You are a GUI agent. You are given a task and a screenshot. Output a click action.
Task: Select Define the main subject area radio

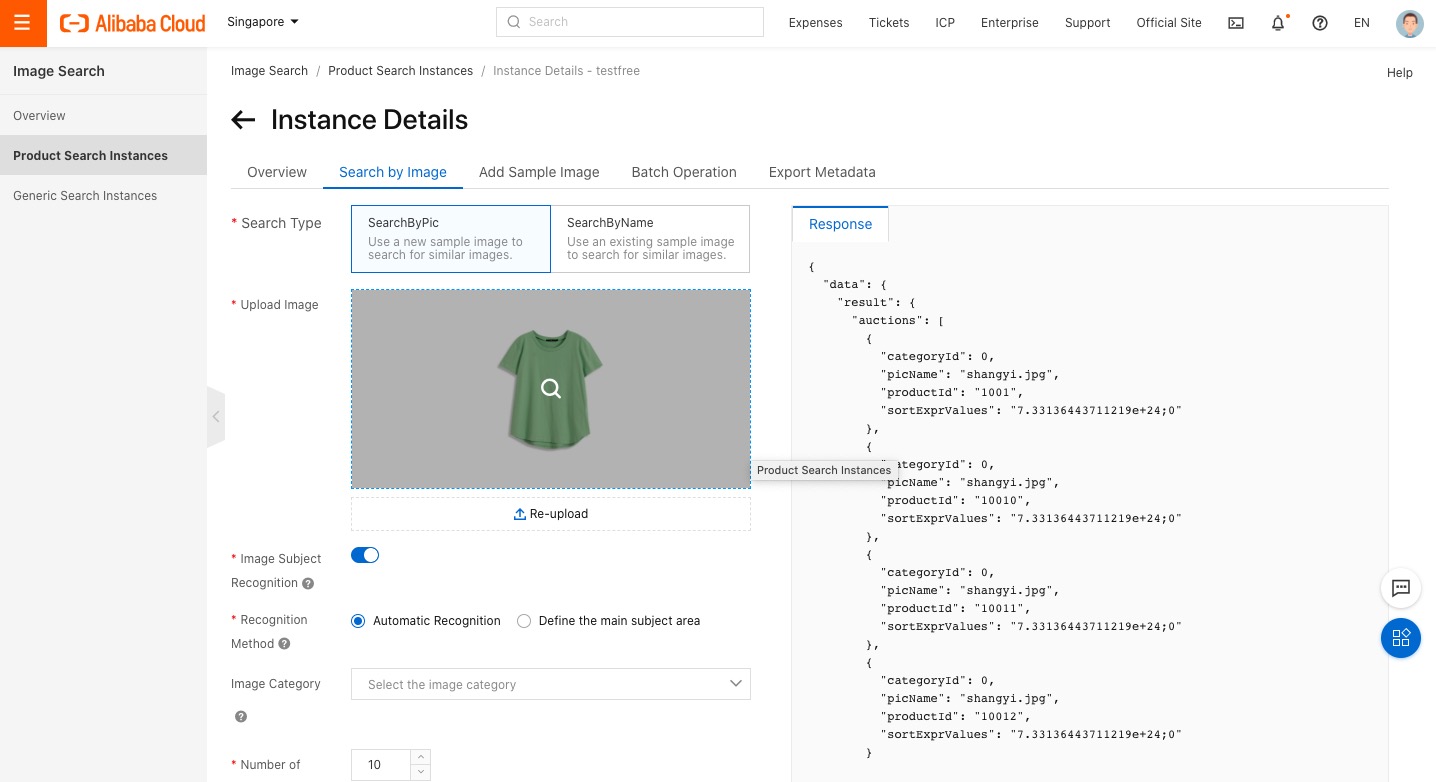(x=524, y=621)
